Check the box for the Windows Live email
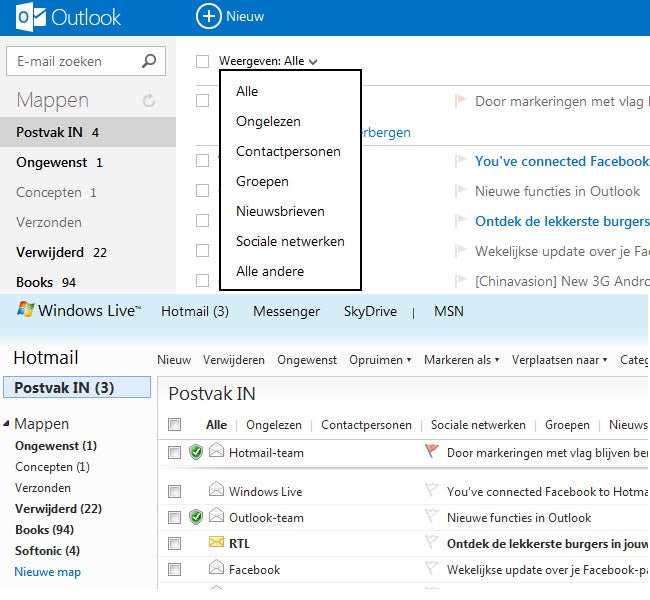Viewport: 650px width, 600px height. (175, 491)
